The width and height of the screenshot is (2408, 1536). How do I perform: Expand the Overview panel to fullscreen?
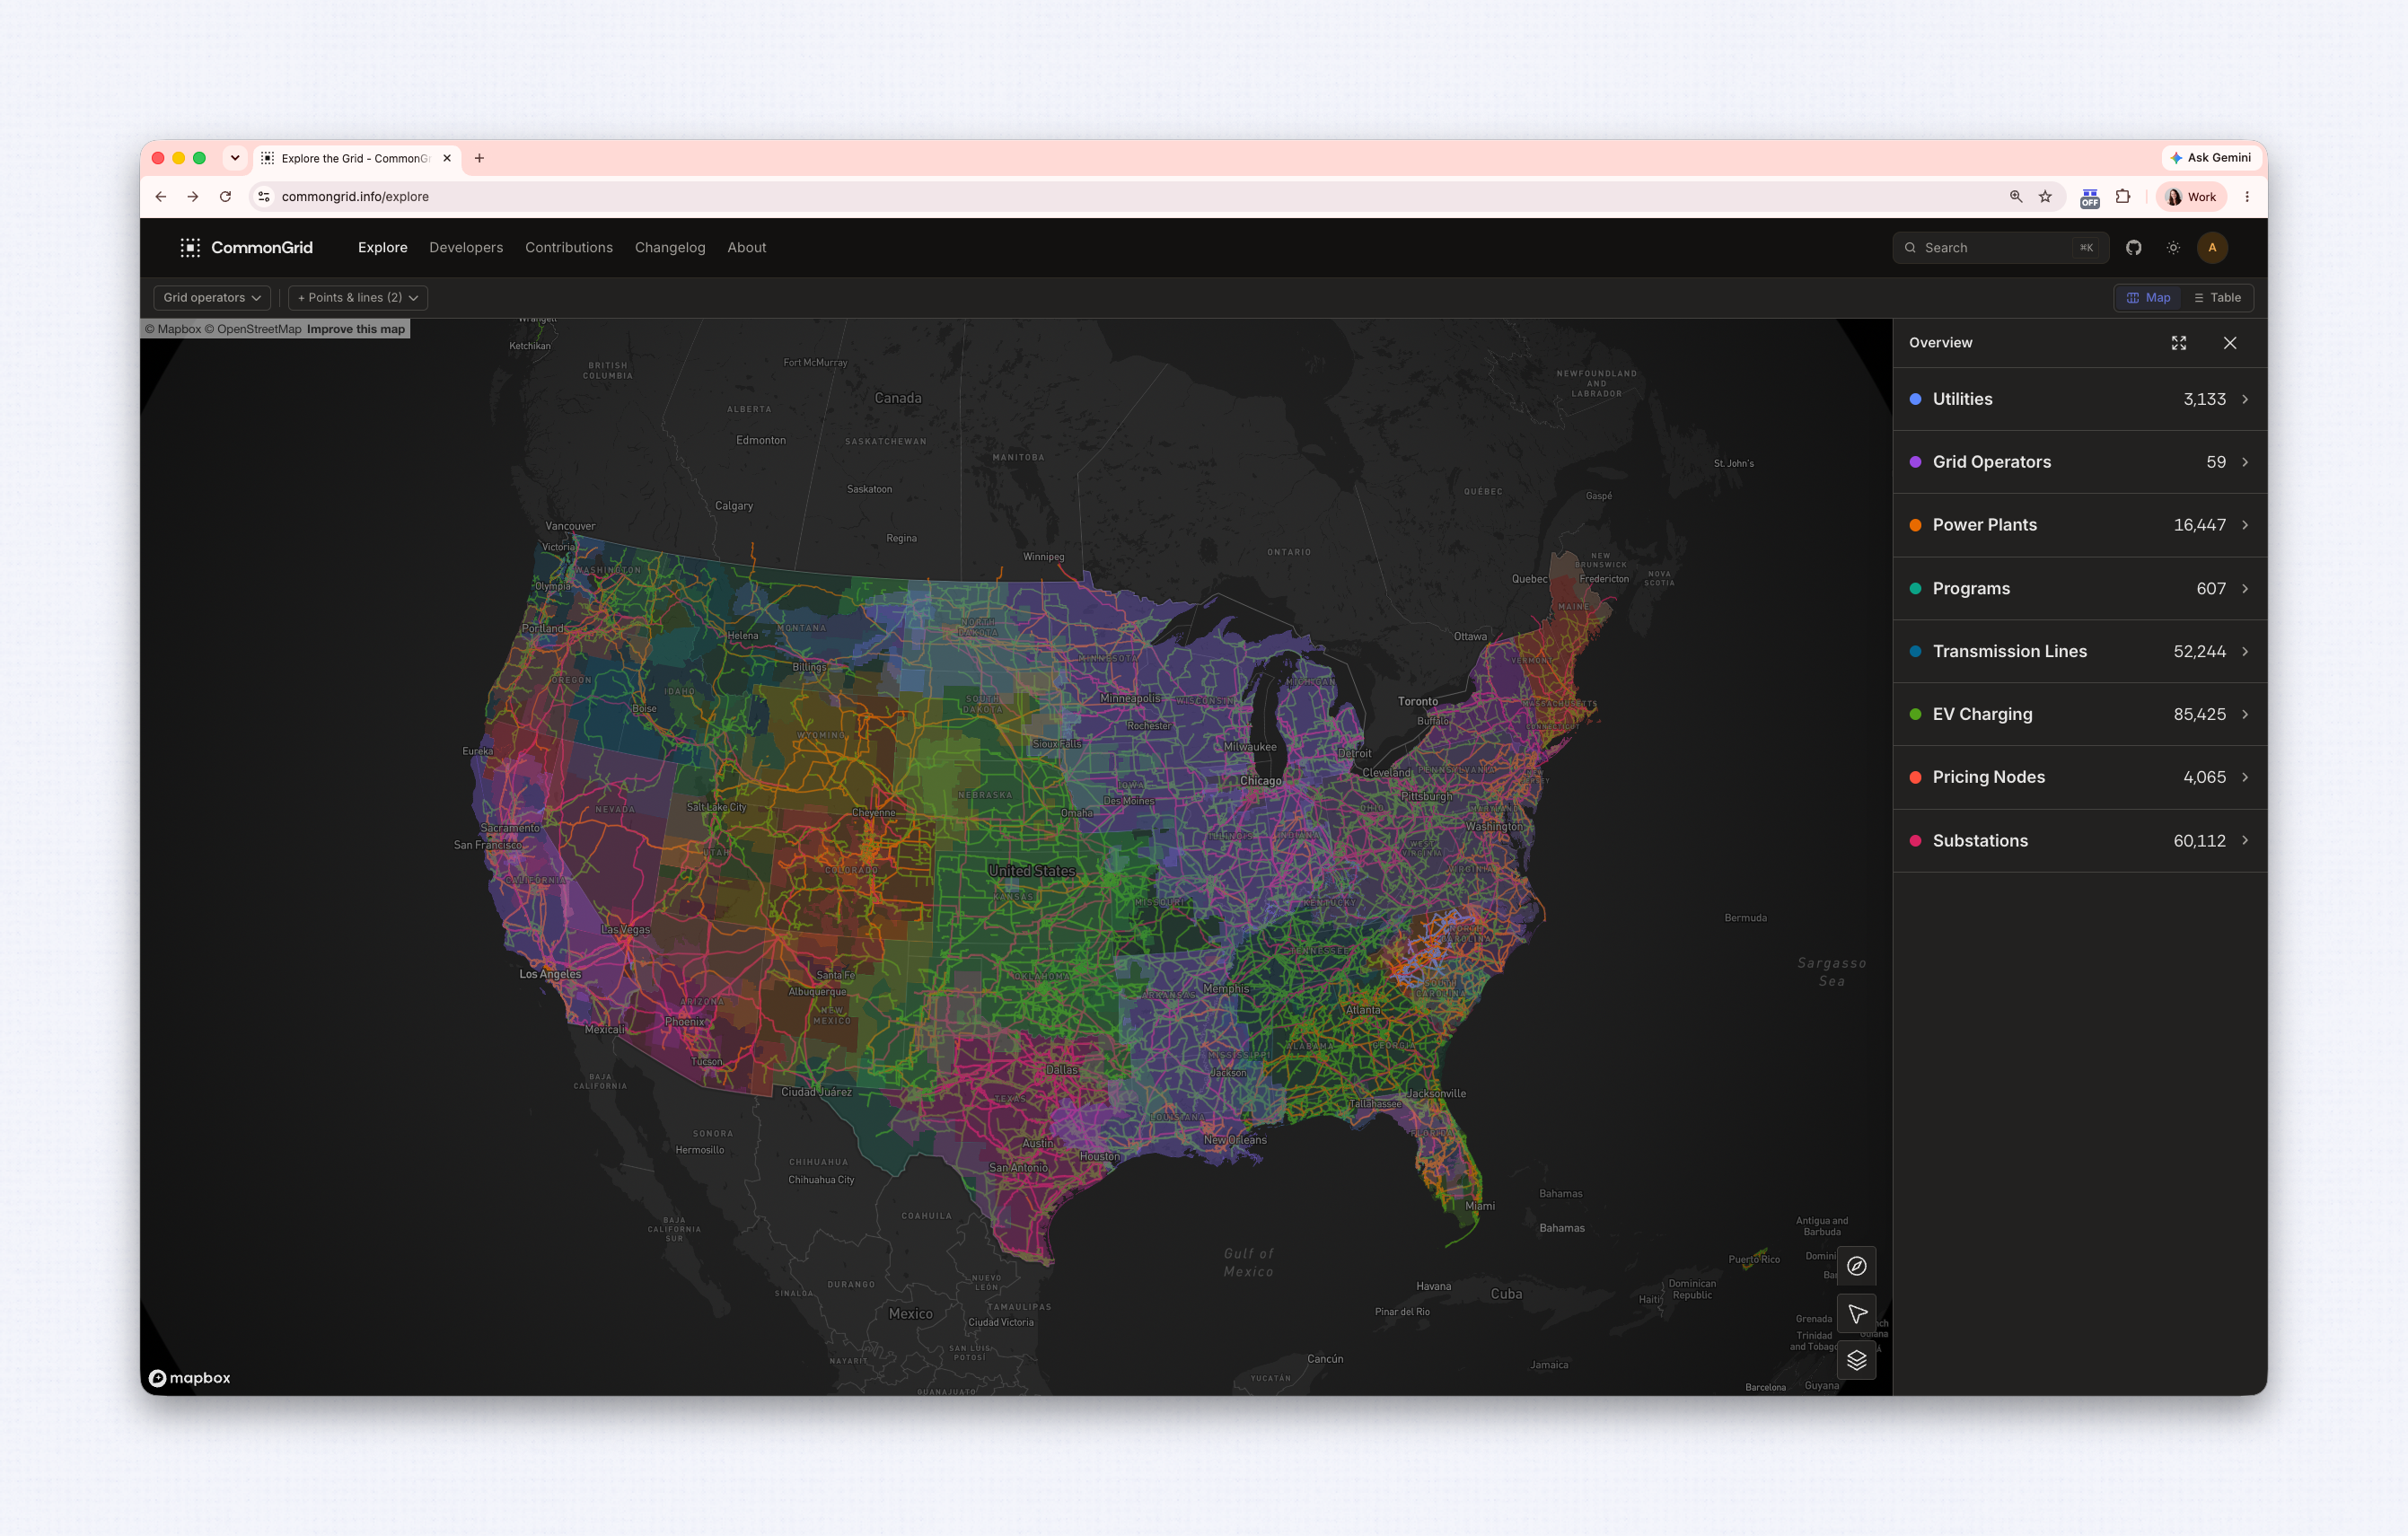[2179, 343]
